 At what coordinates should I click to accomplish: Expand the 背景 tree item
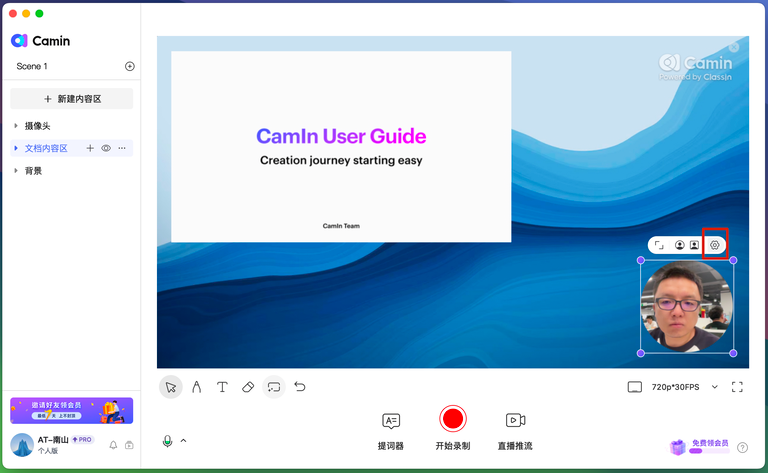pyautogui.click(x=16, y=171)
